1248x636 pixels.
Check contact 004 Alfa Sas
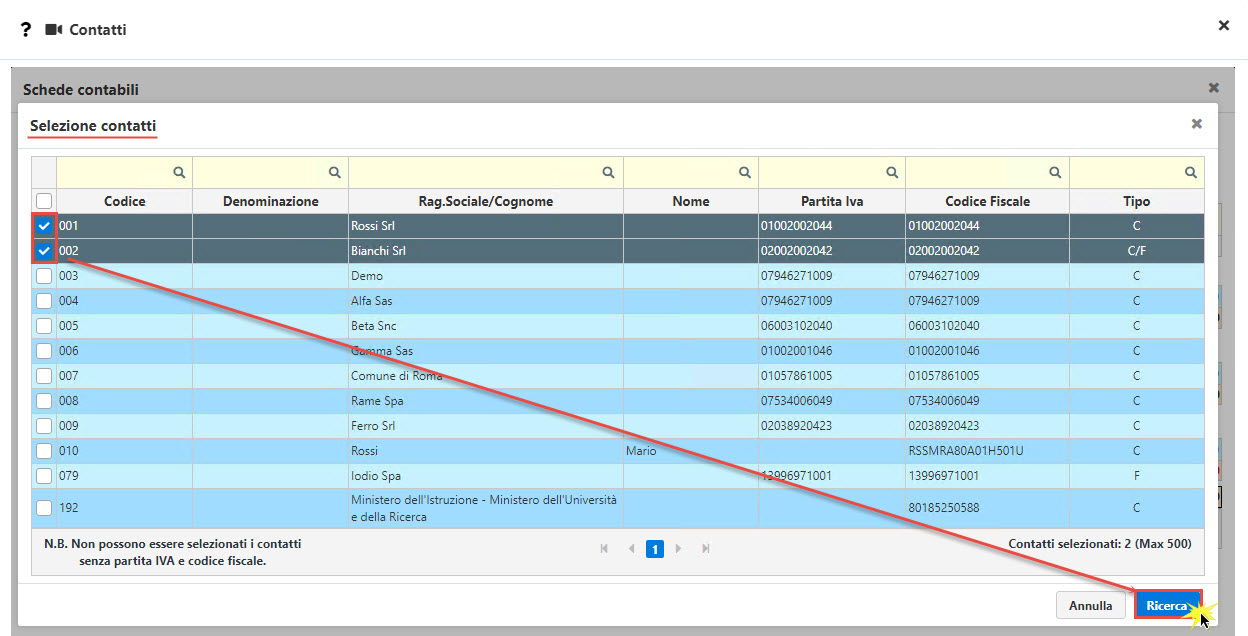tap(44, 301)
